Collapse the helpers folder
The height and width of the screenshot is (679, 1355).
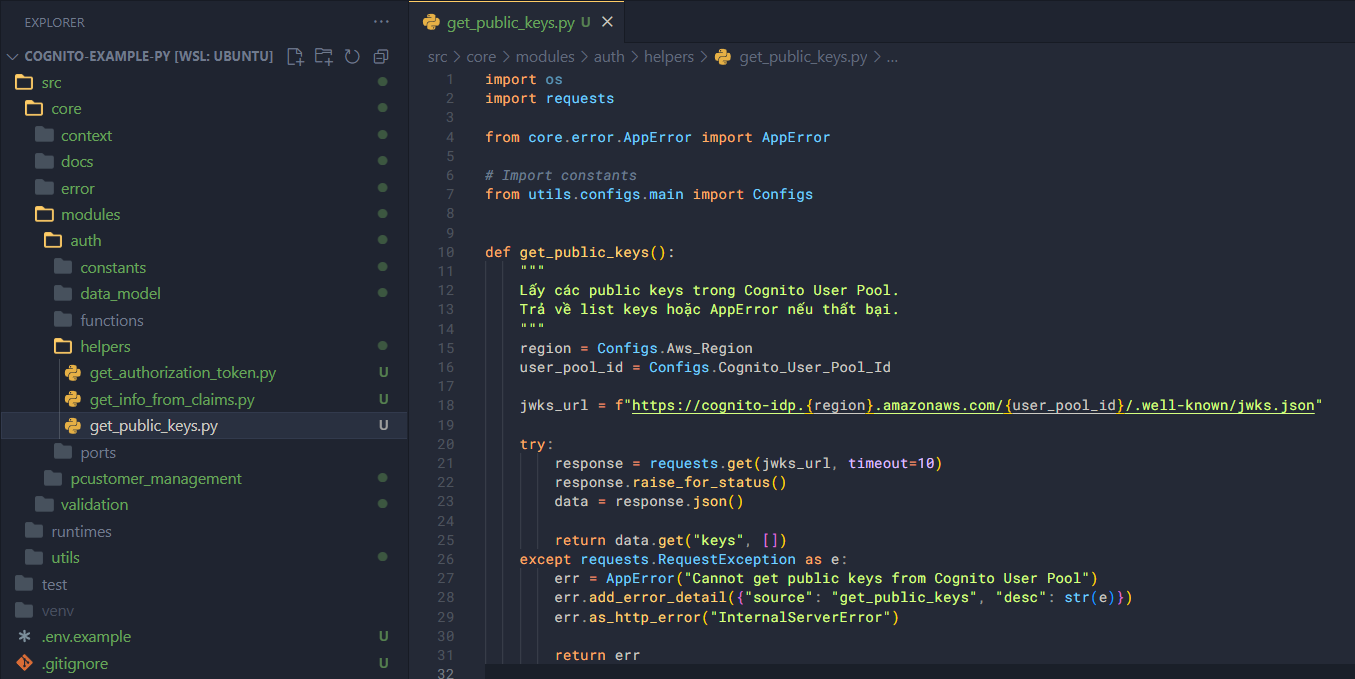click(x=105, y=347)
